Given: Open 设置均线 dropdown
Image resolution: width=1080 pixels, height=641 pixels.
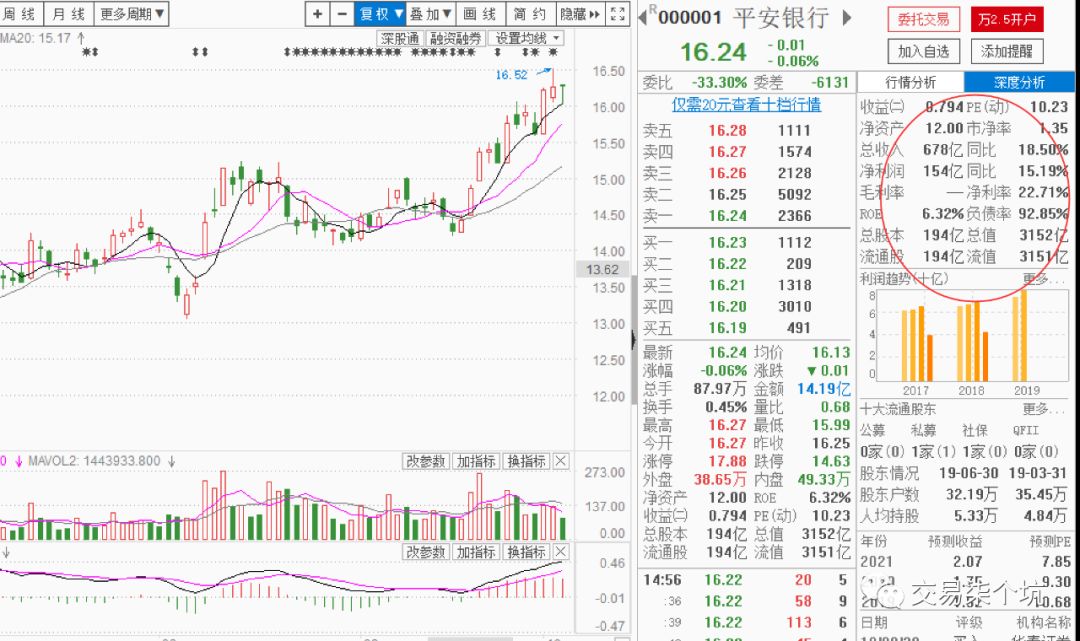Looking at the screenshot, I should [528, 39].
